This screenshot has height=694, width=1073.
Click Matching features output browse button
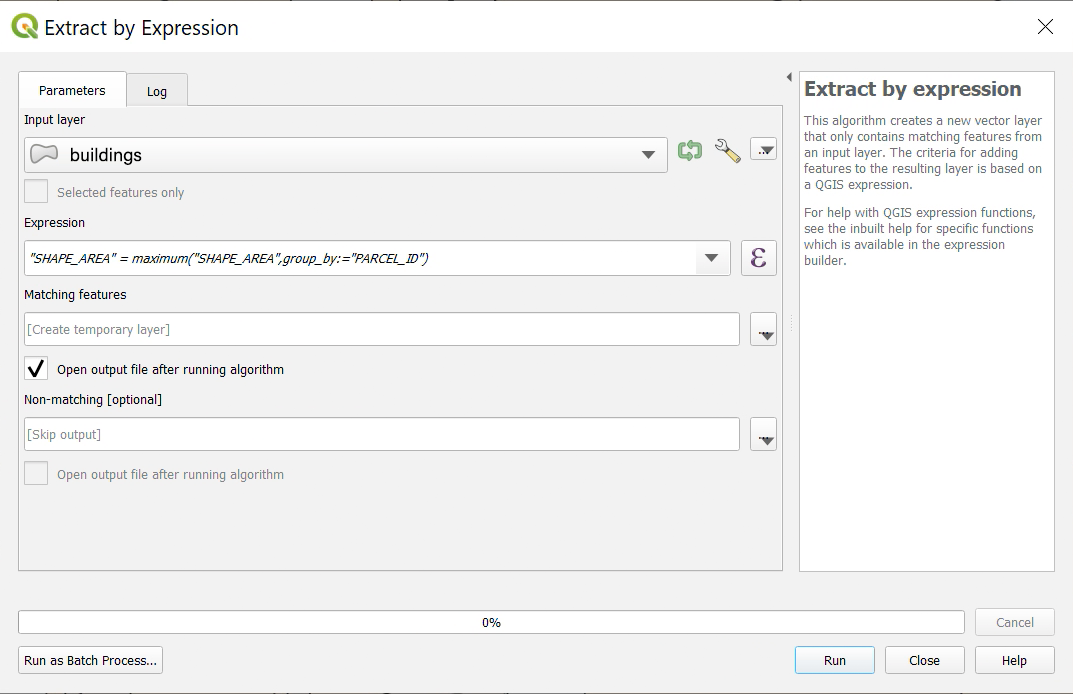pyautogui.click(x=763, y=330)
